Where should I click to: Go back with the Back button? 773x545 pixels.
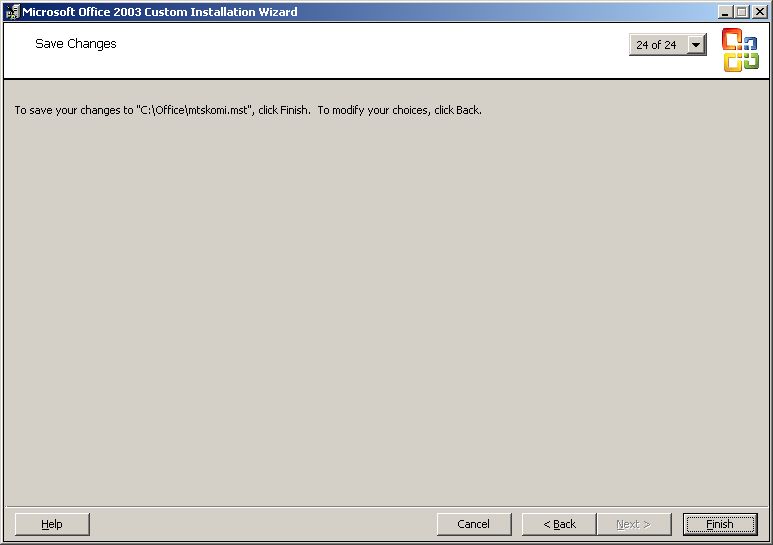[x=559, y=524]
